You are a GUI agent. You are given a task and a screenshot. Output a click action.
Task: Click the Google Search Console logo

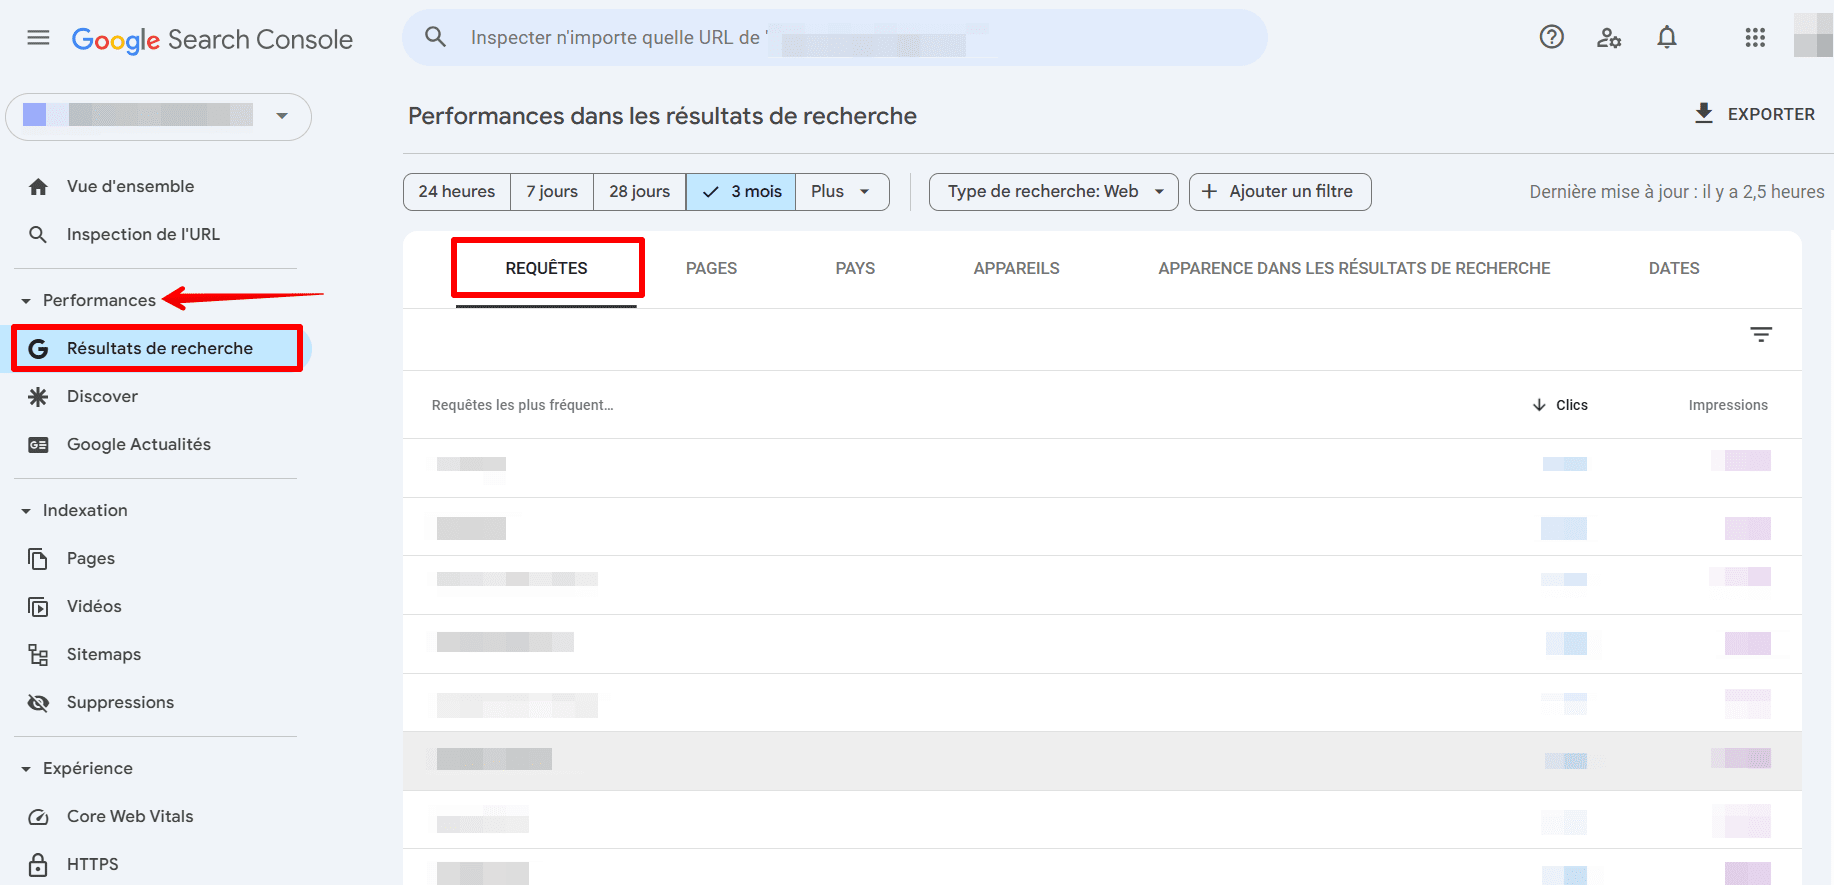pos(212,39)
